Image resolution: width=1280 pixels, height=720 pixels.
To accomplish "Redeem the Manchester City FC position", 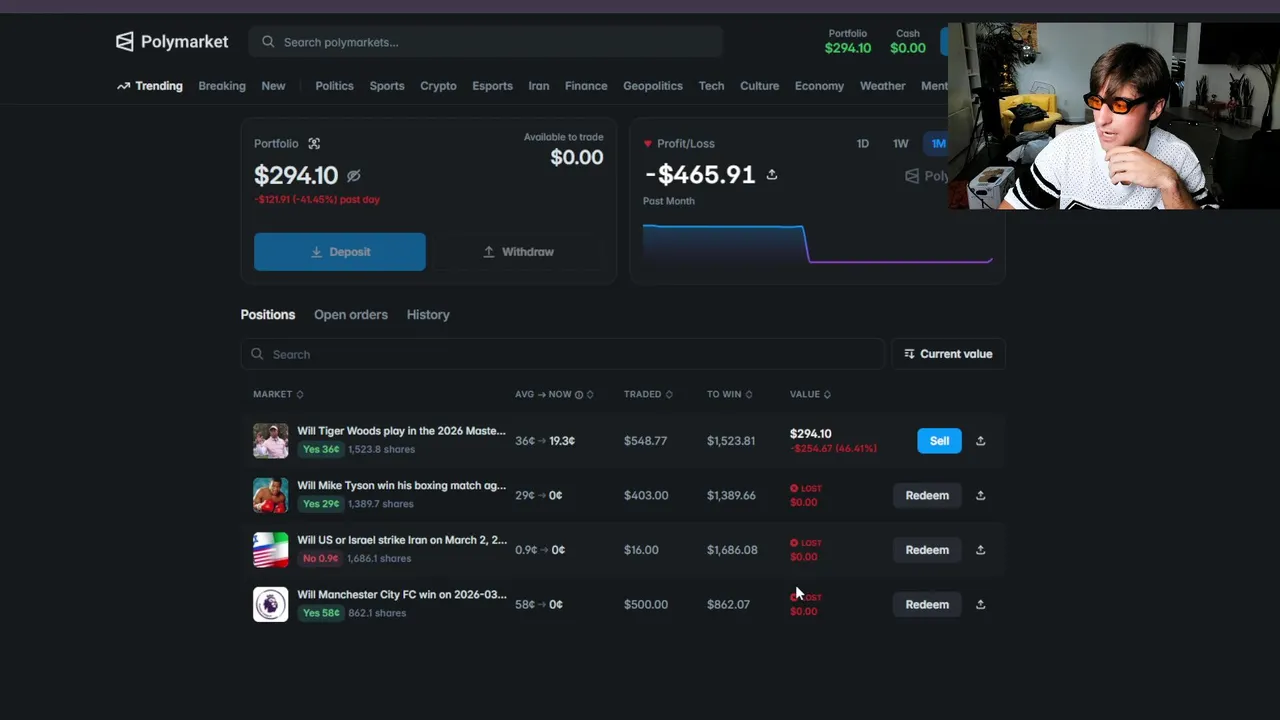I will pyautogui.click(x=927, y=604).
